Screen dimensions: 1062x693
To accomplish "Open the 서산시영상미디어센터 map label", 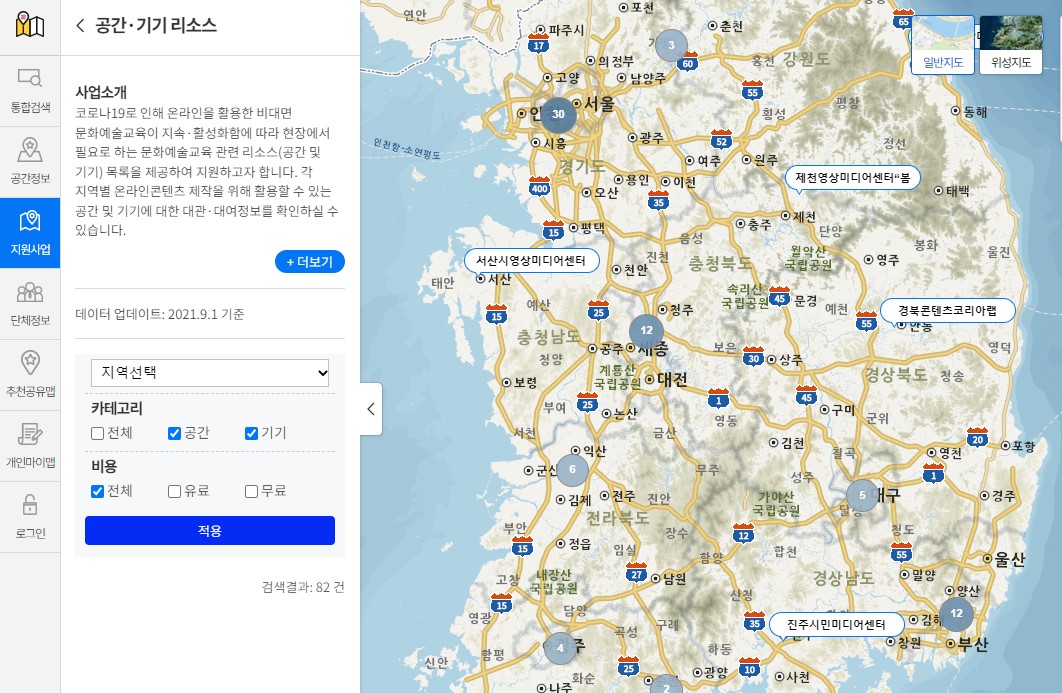I will pos(530,260).
